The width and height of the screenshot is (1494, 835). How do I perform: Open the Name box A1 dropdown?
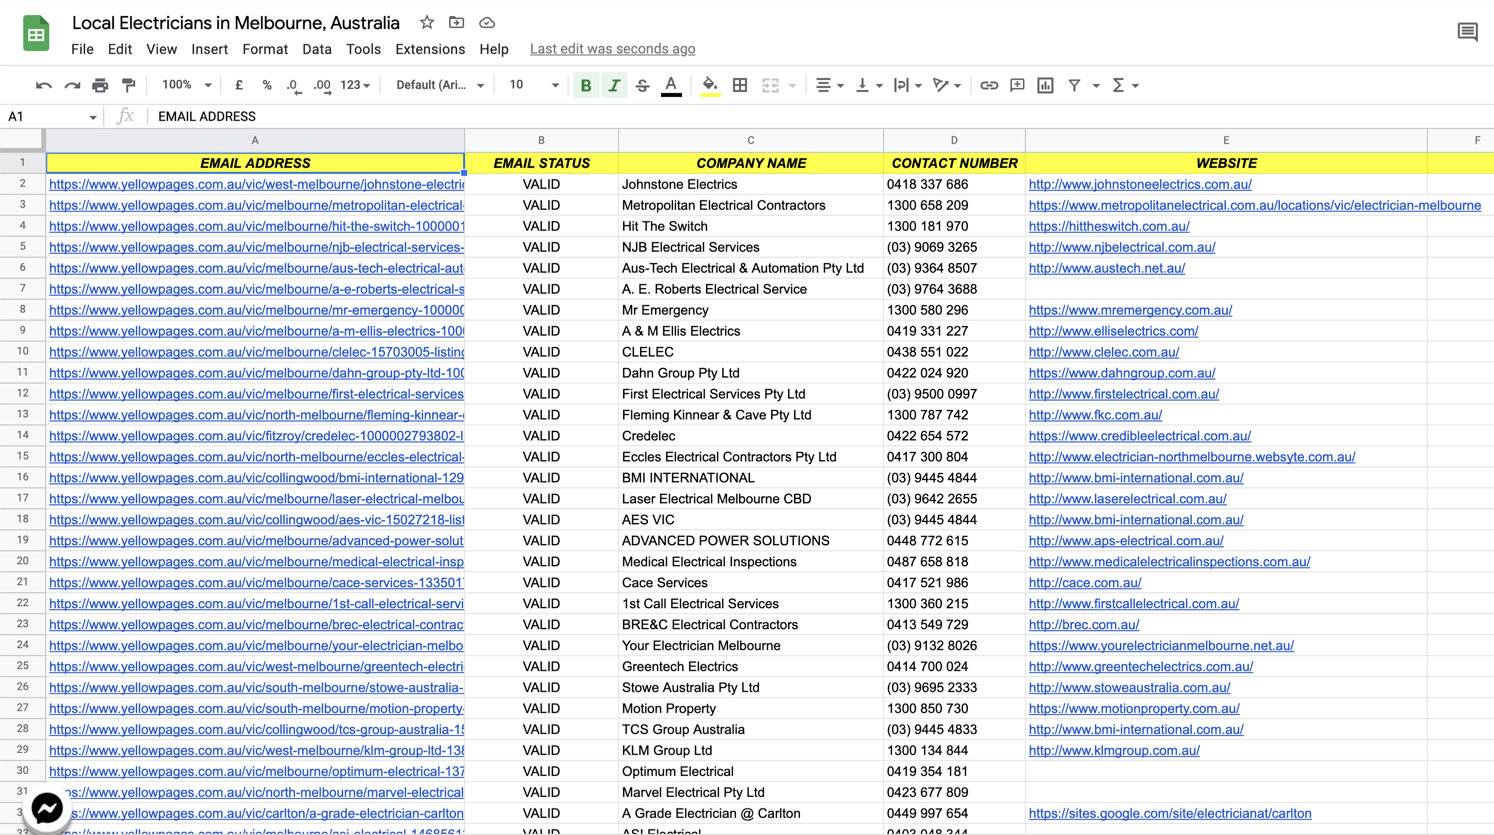93,117
